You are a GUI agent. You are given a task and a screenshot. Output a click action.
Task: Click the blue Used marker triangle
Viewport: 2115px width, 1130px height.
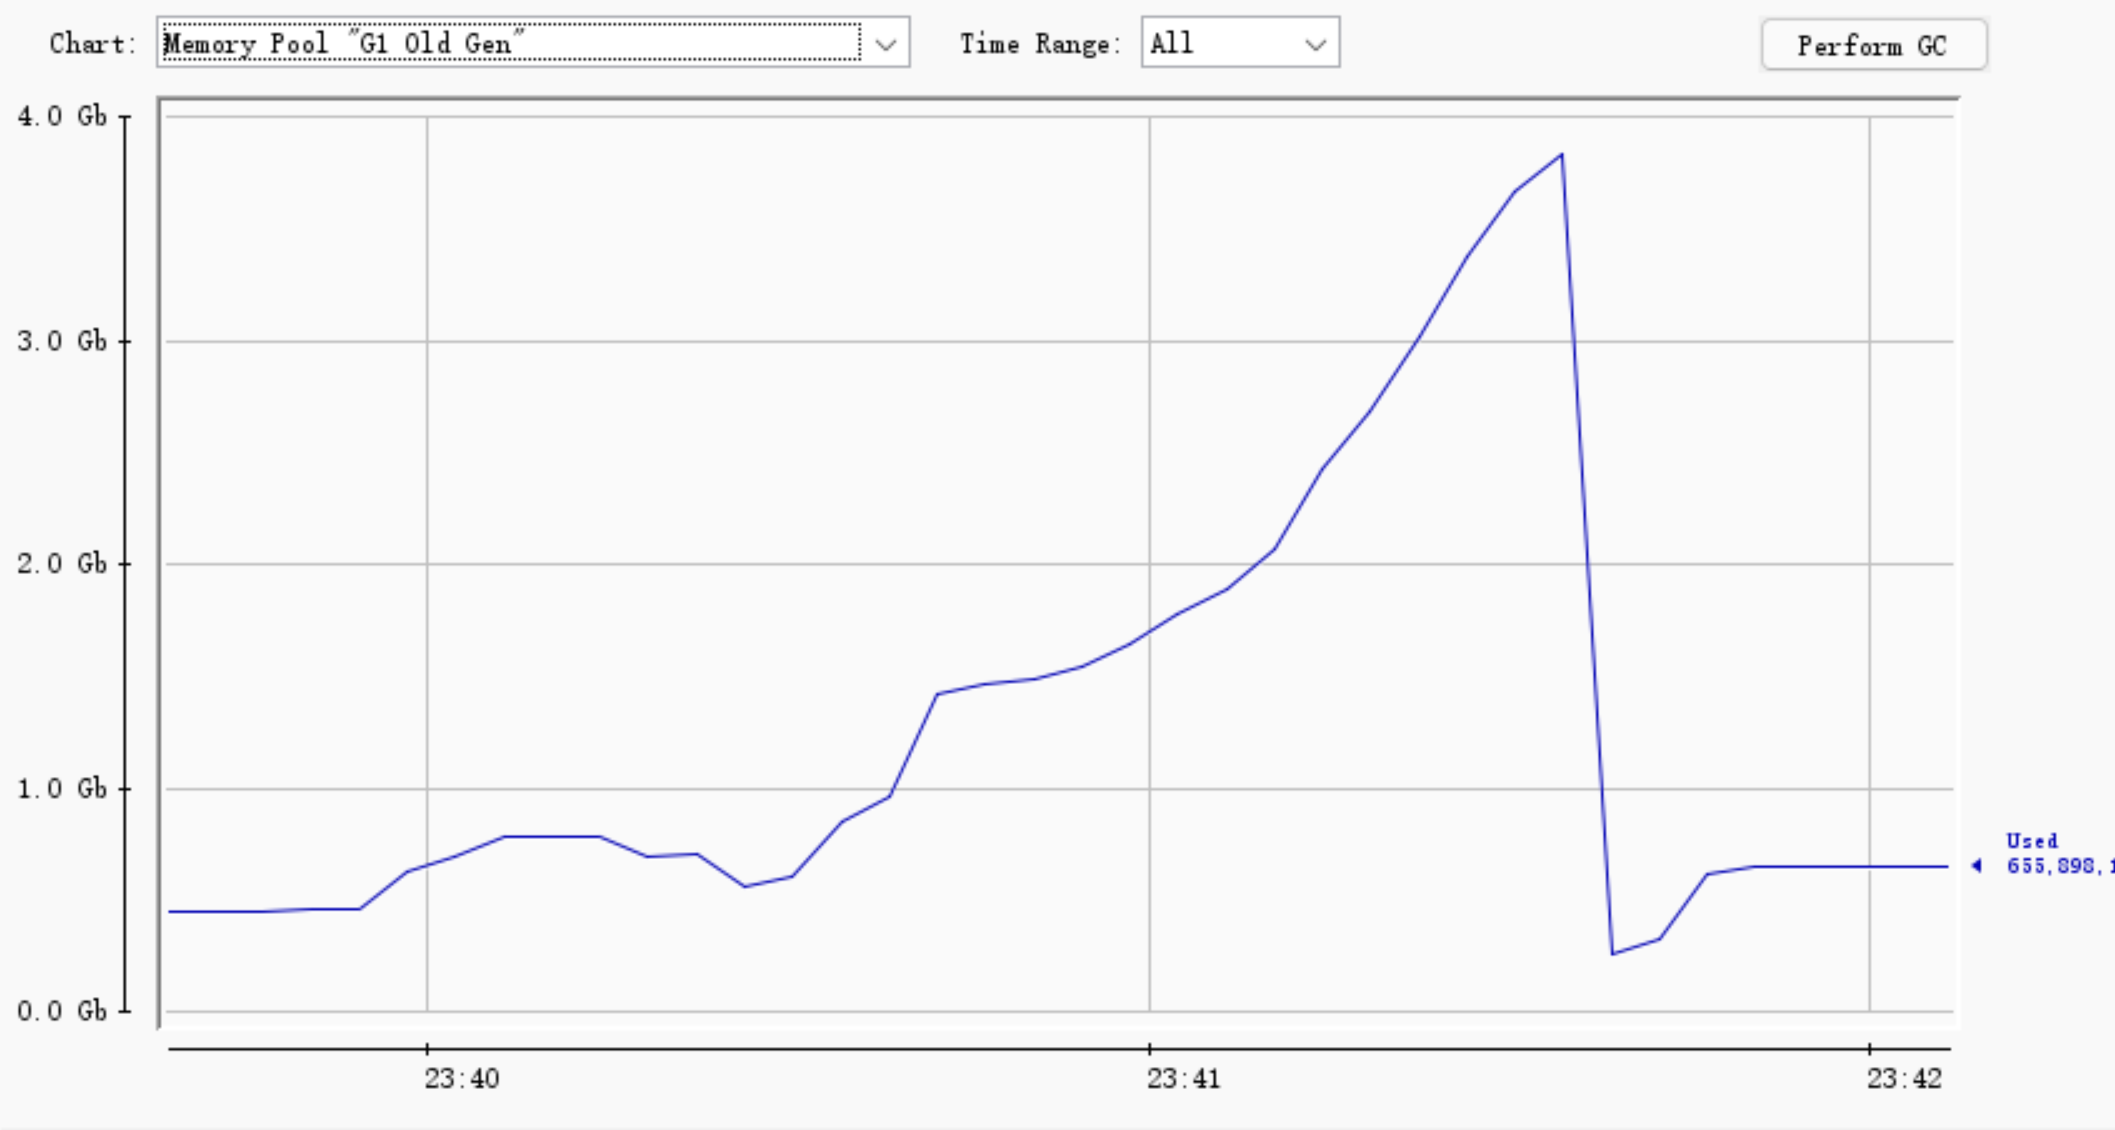pos(1976,866)
